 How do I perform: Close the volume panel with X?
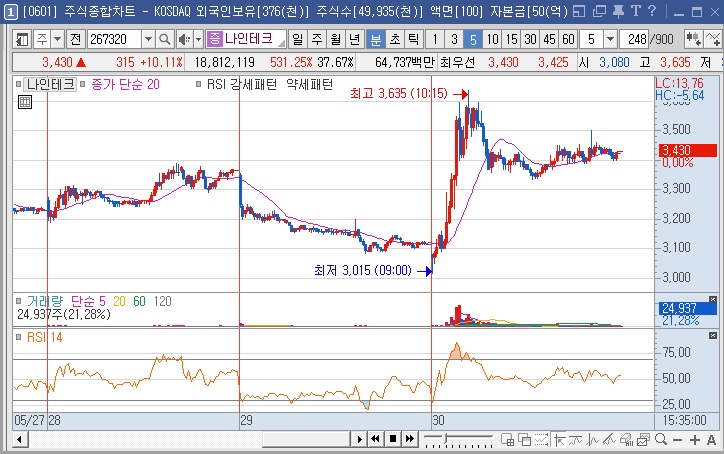(x=713, y=299)
